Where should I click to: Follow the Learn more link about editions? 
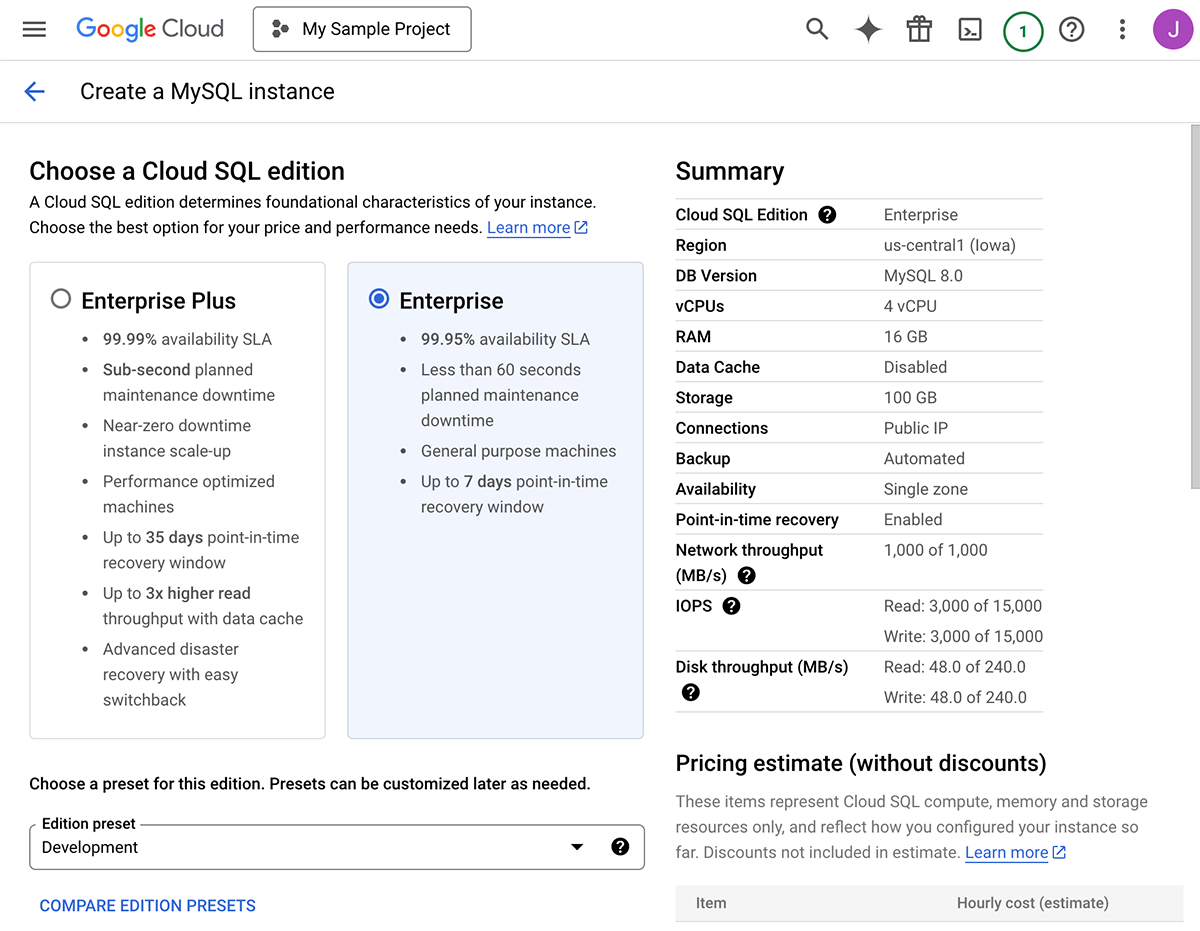point(537,228)
